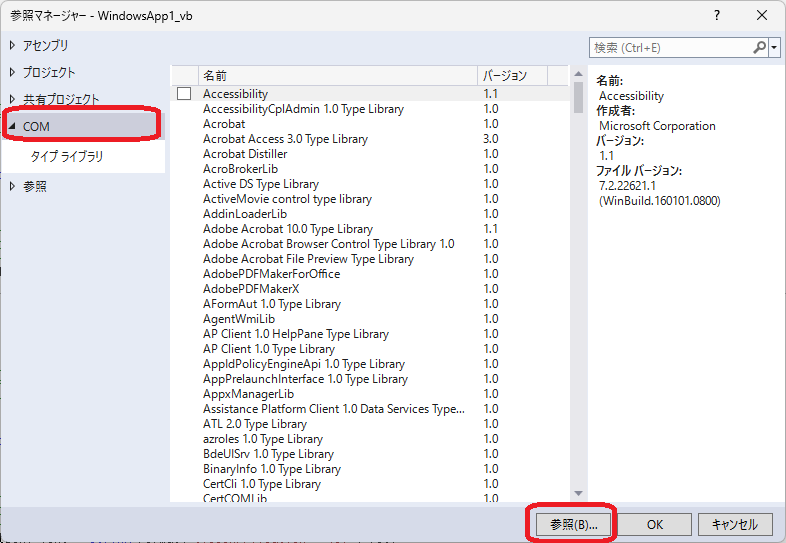The height and width of the screenshot is (543, 786).
Task: Confirm with the OK button
Action: pyautogui.click(x=655, y=524)
